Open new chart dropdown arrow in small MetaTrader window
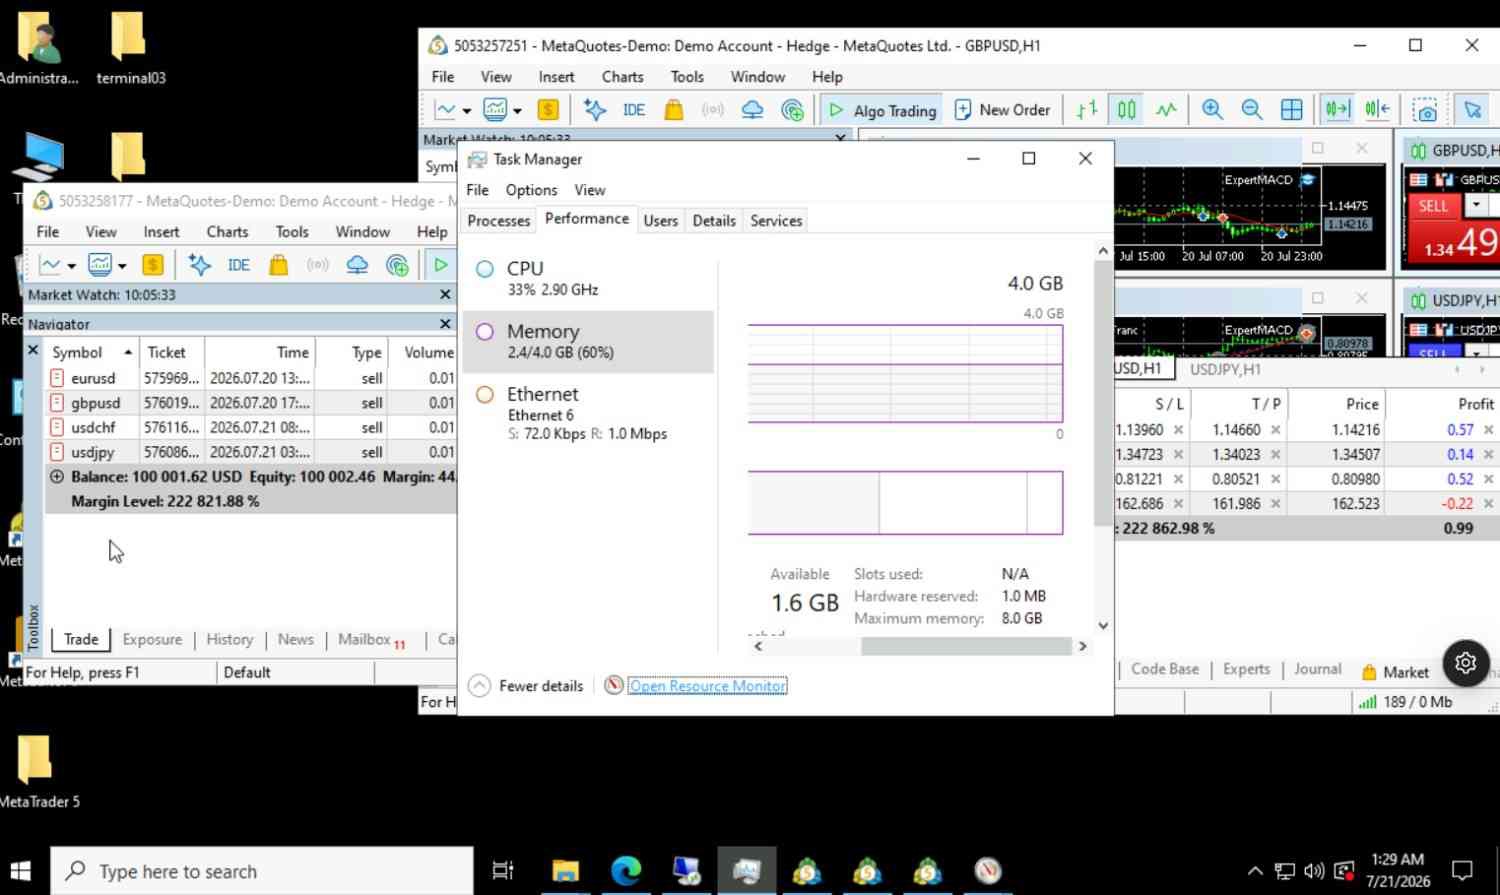Image resolution: width=1500 pixels, height=895 pixels. 71,266
